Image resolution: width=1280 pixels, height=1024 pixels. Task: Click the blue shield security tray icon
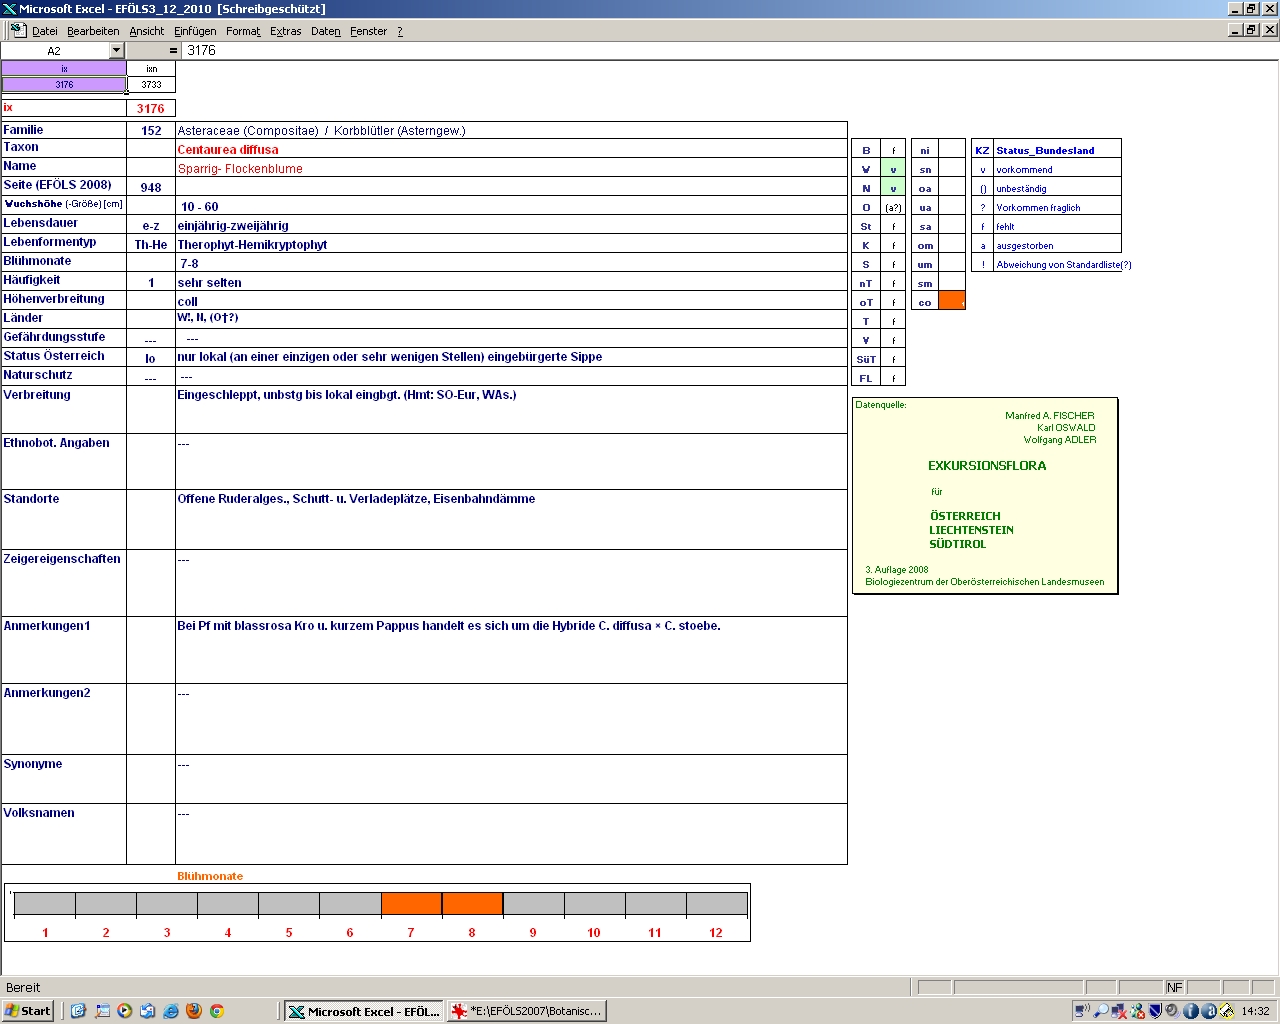click(1155, 1011)
